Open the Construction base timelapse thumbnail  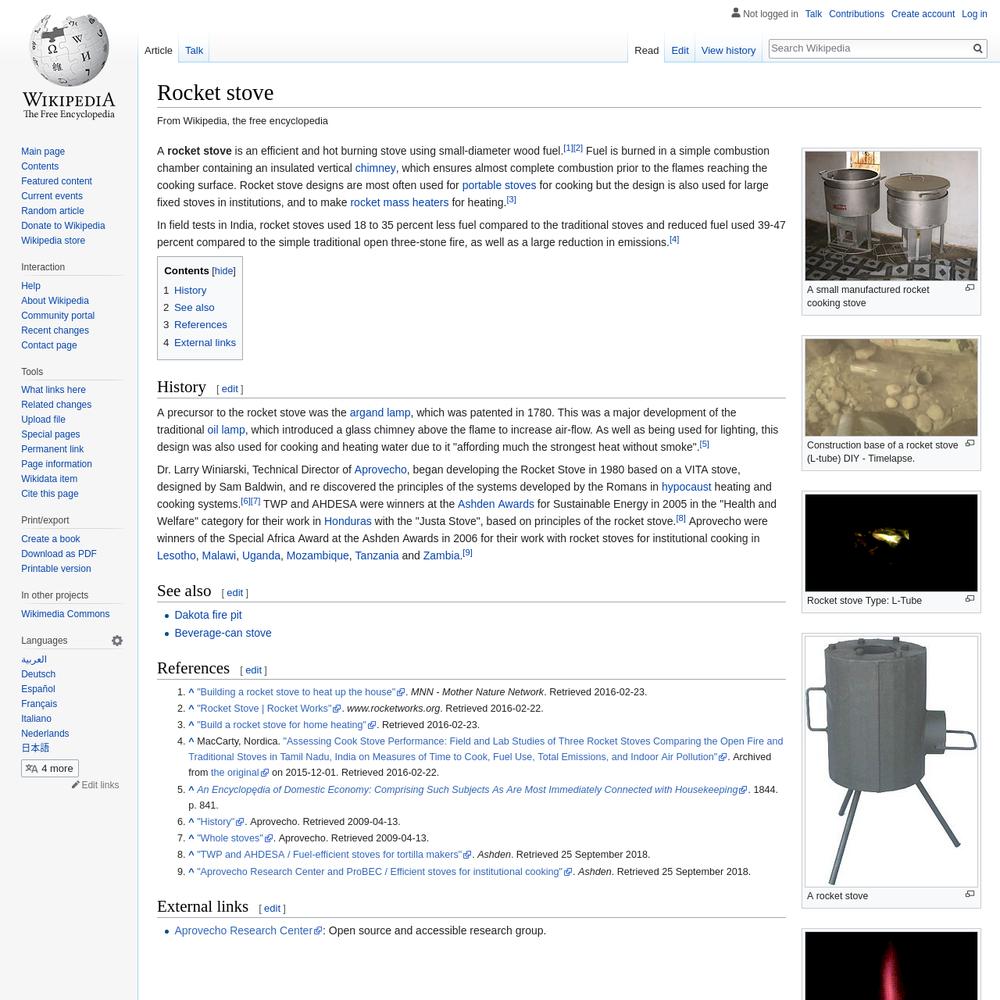891,387
